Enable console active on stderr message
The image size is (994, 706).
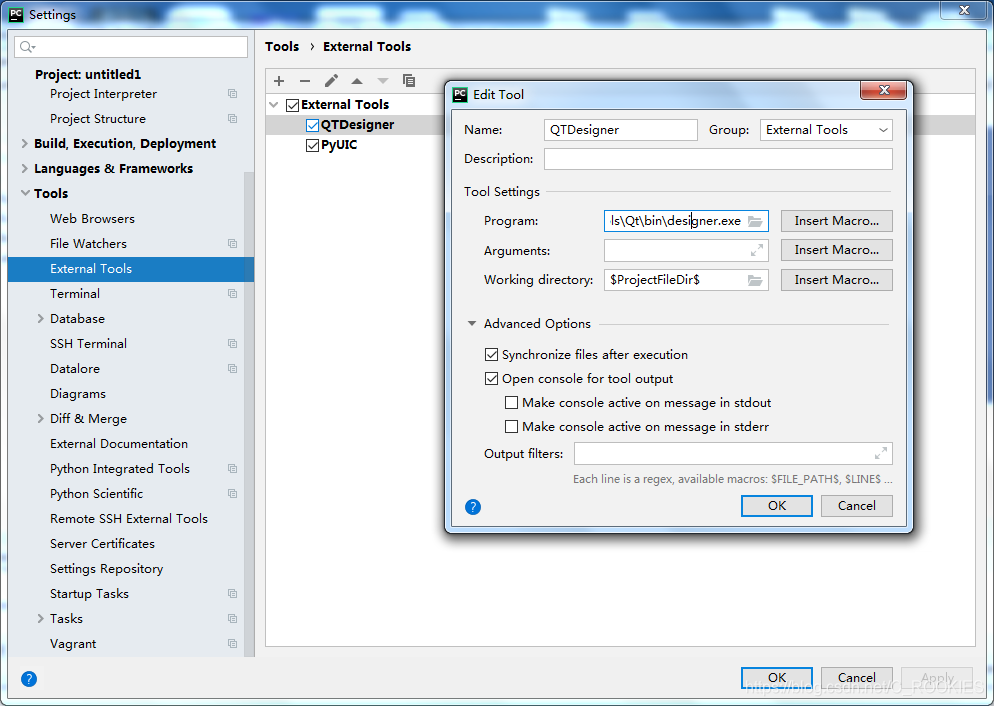(512, 427)
